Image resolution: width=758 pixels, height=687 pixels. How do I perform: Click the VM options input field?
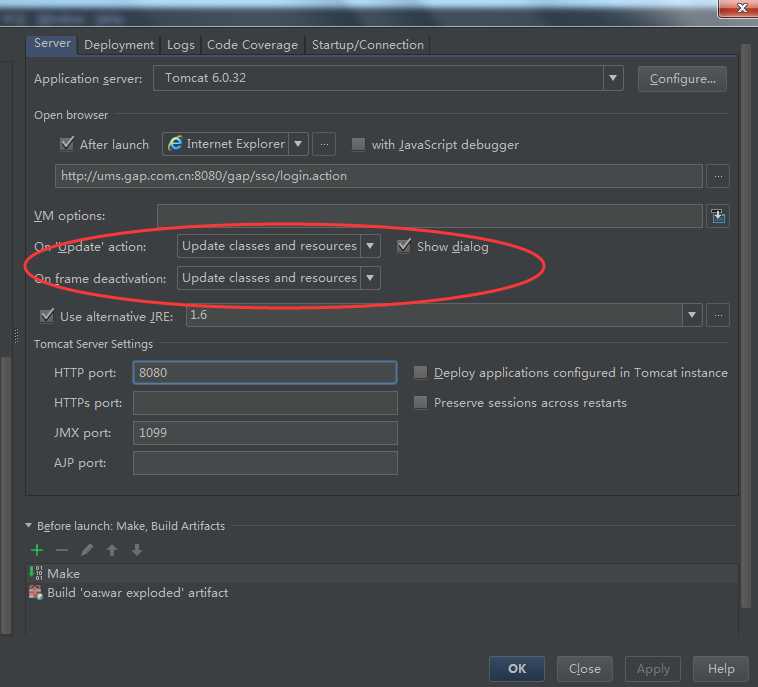click(430, 216)
